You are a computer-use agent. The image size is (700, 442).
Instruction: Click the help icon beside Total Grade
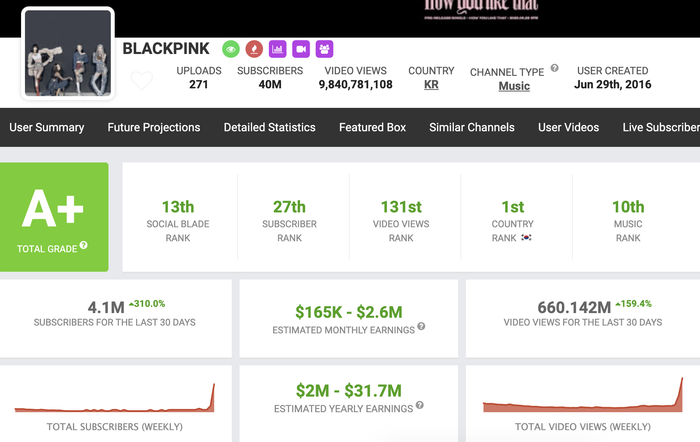pyautogui.click(x=84, y=245)
